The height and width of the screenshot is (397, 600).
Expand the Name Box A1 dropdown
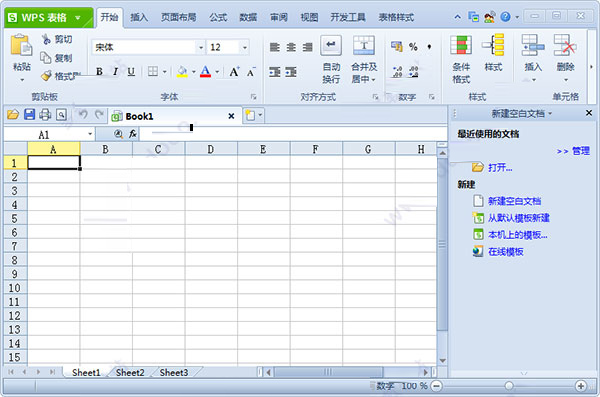(90, 134)
